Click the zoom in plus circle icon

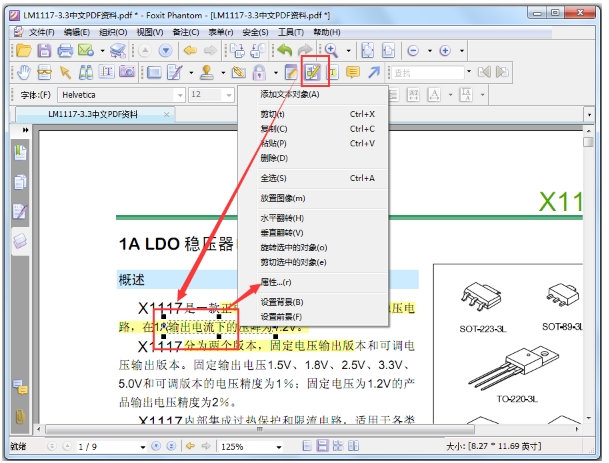click(445, 50)
